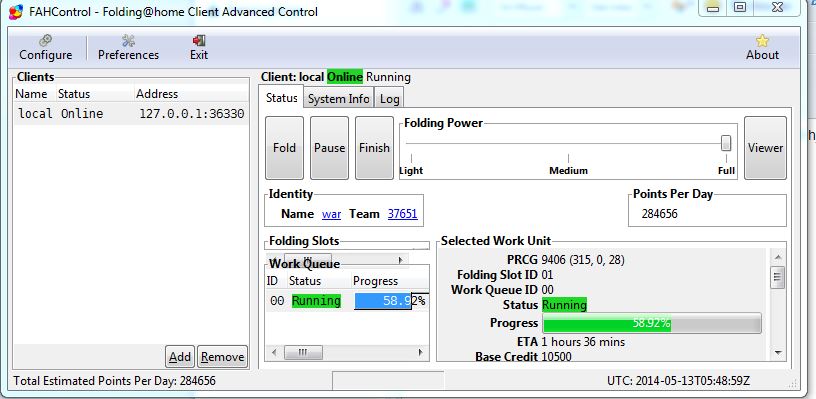Click the green 58.92% progress bar

click(652, 323)
